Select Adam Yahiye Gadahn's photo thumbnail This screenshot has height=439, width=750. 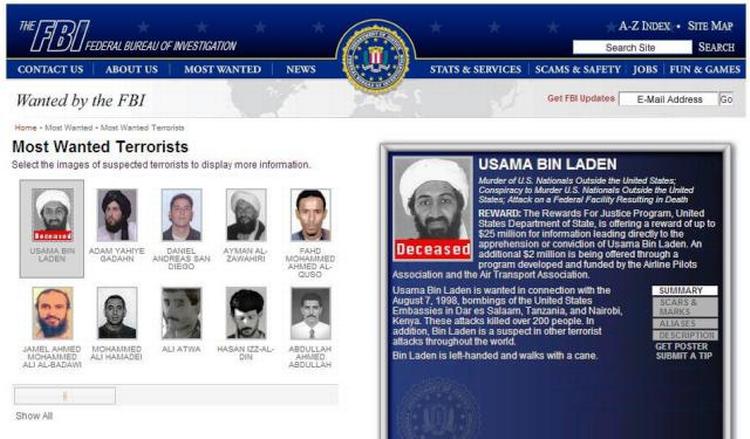(117, 215)
